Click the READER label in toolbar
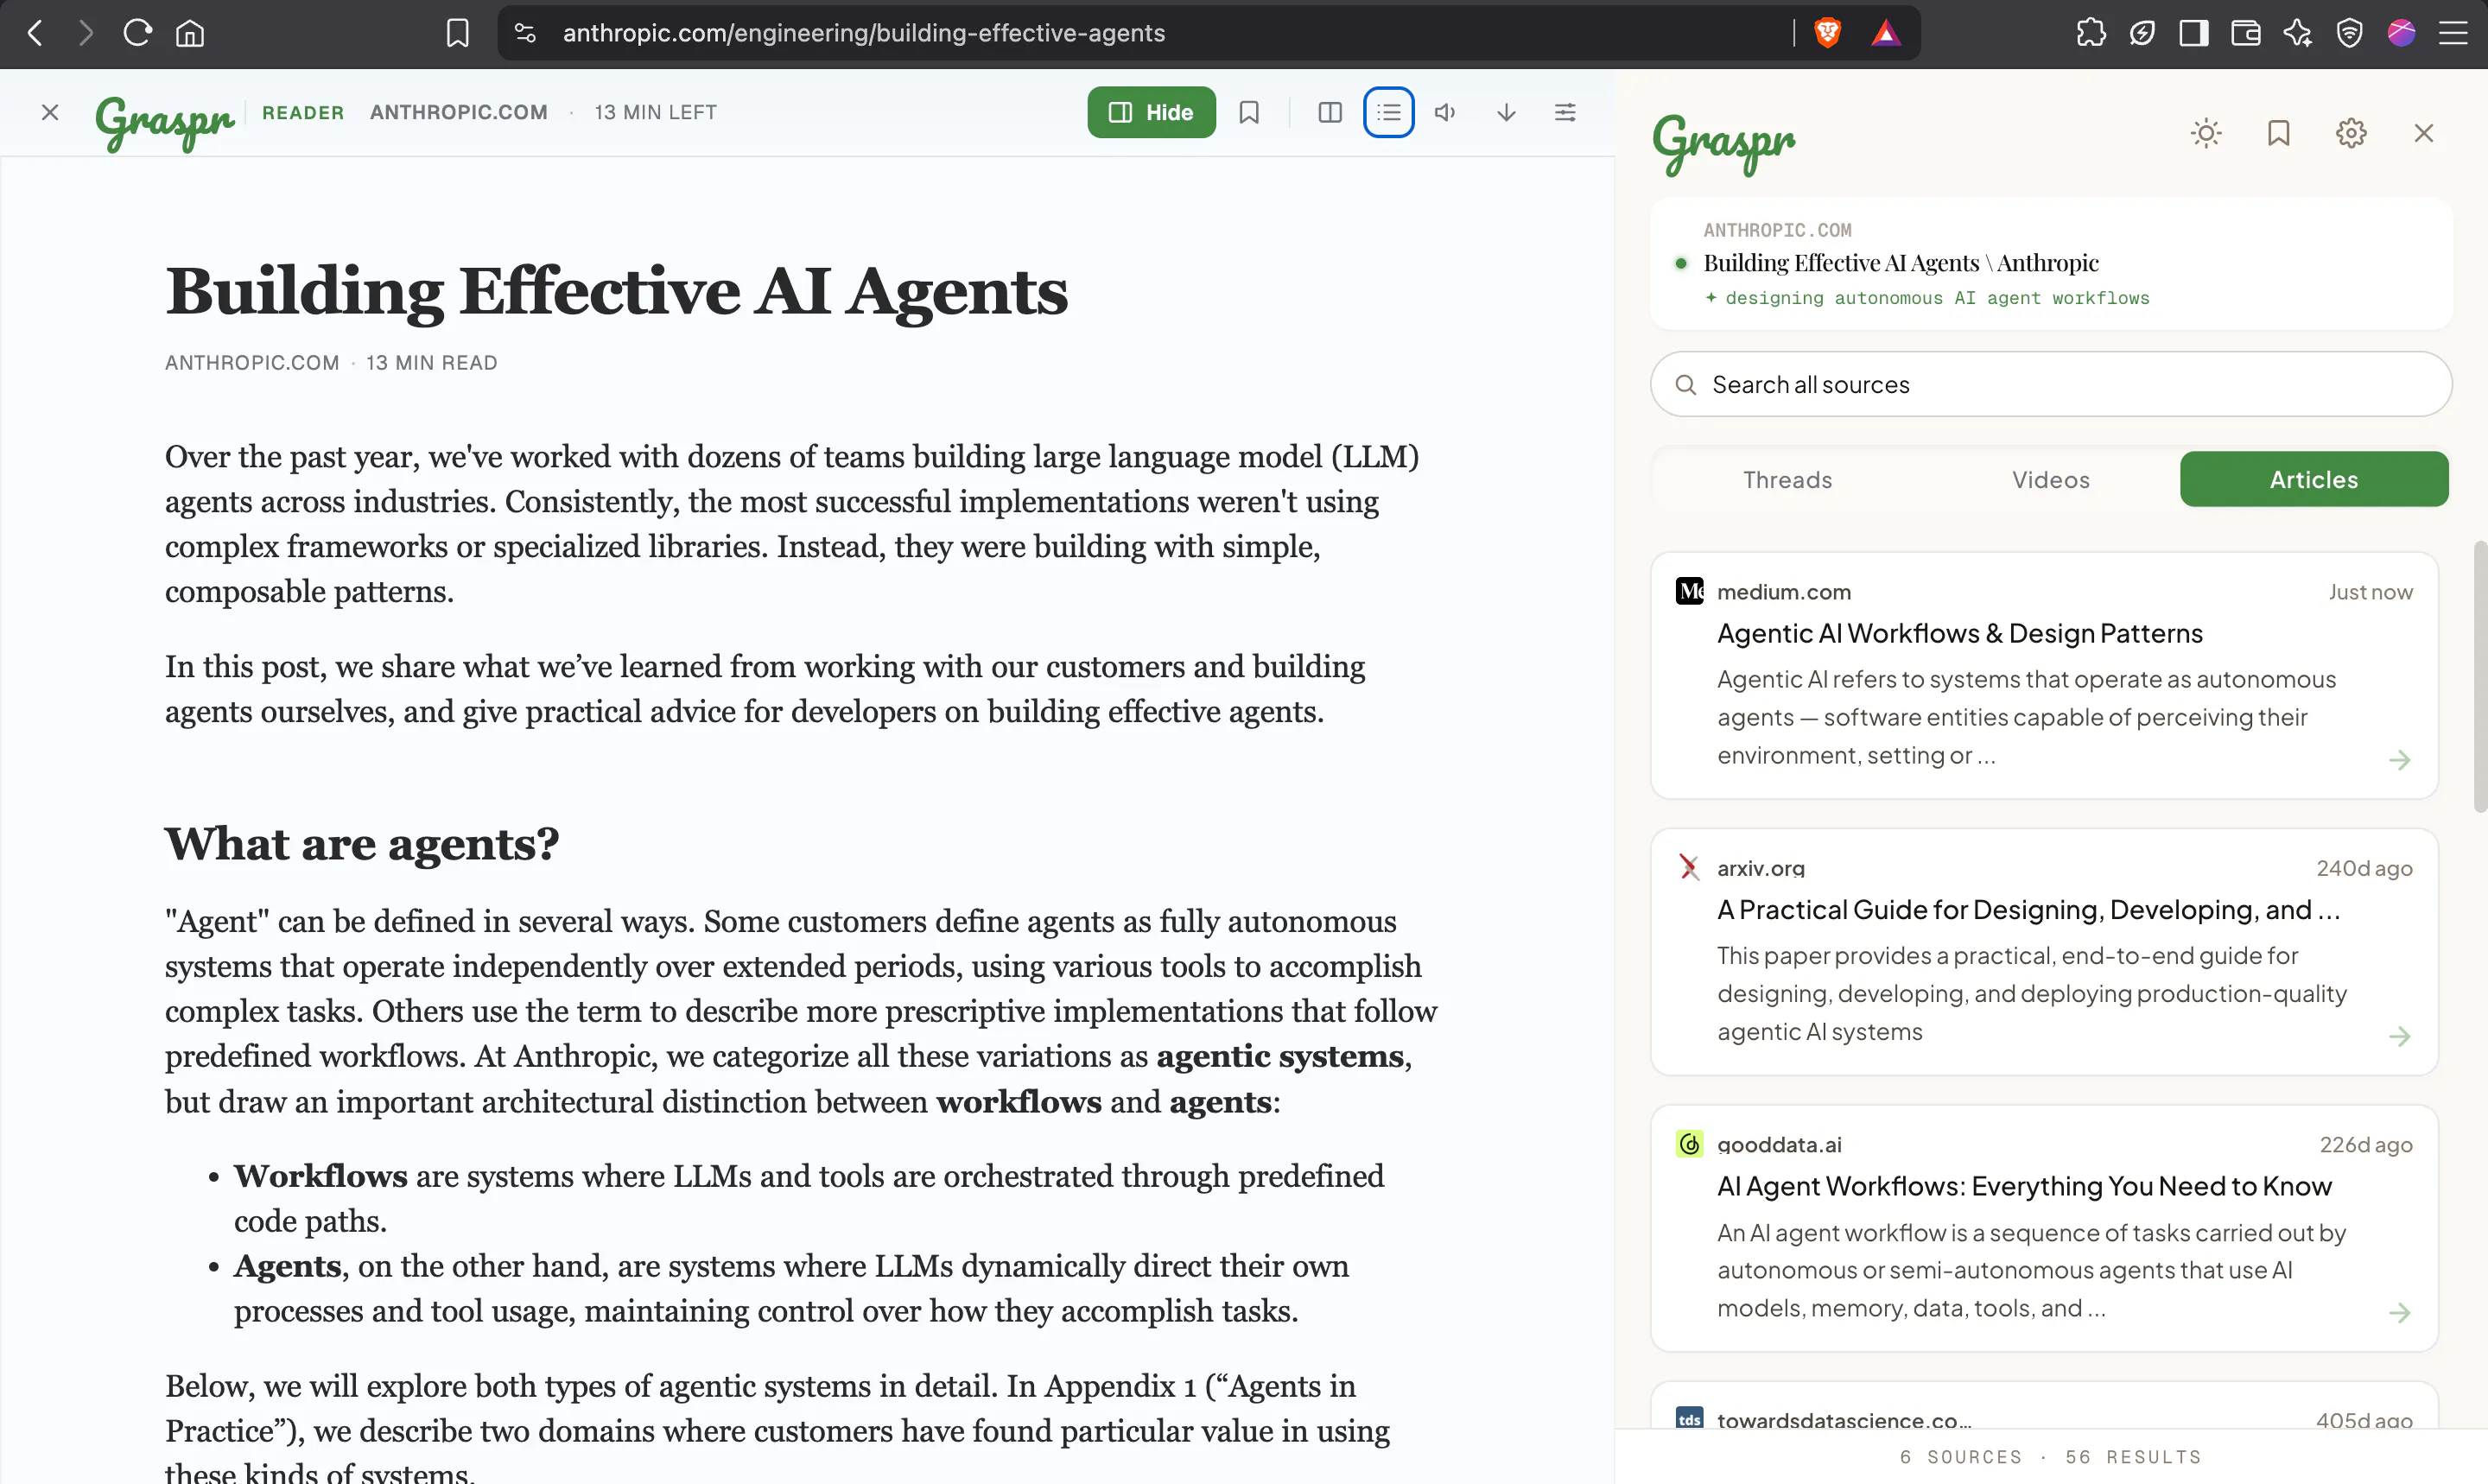The height and width of the screenshot is (1484, 2488). (x=303, y=112)
